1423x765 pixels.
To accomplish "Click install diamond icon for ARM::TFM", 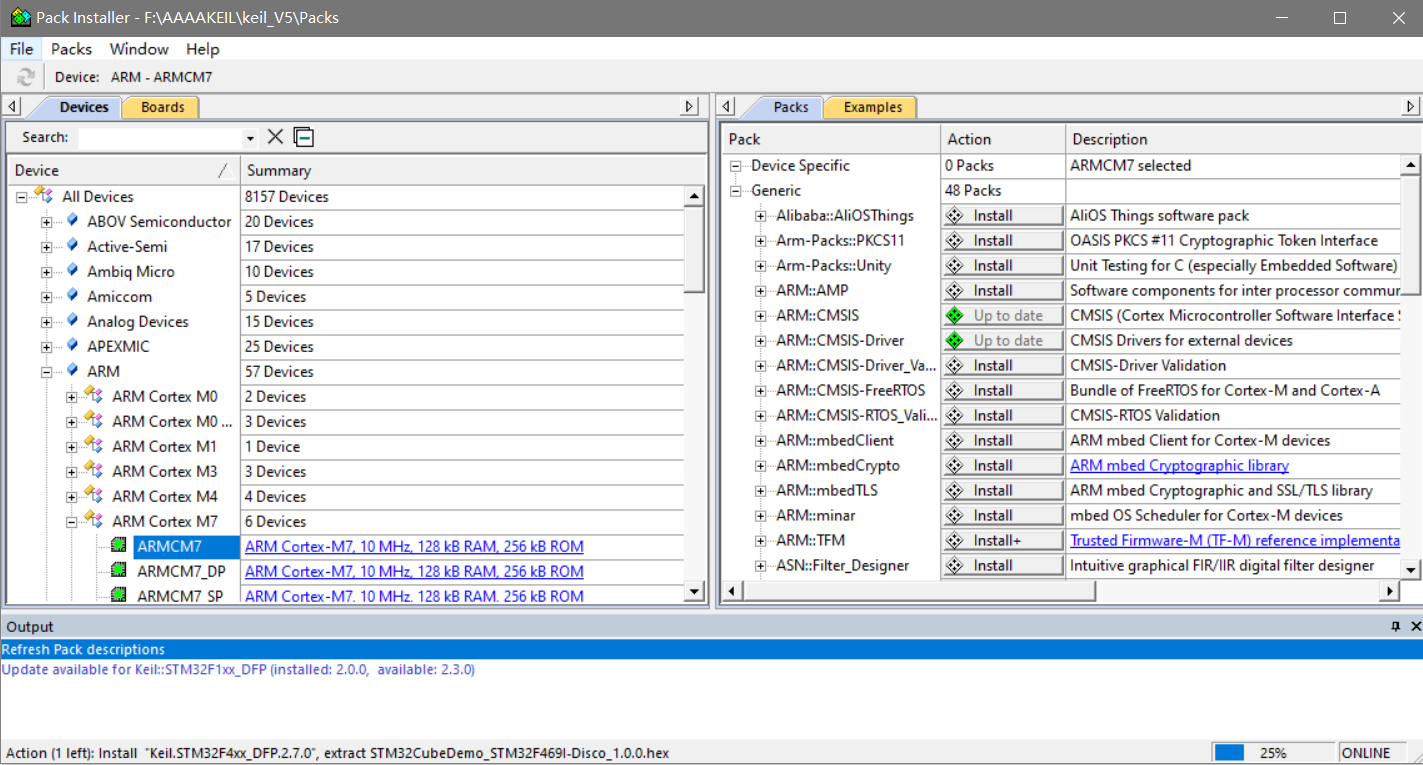I will 954,540.
